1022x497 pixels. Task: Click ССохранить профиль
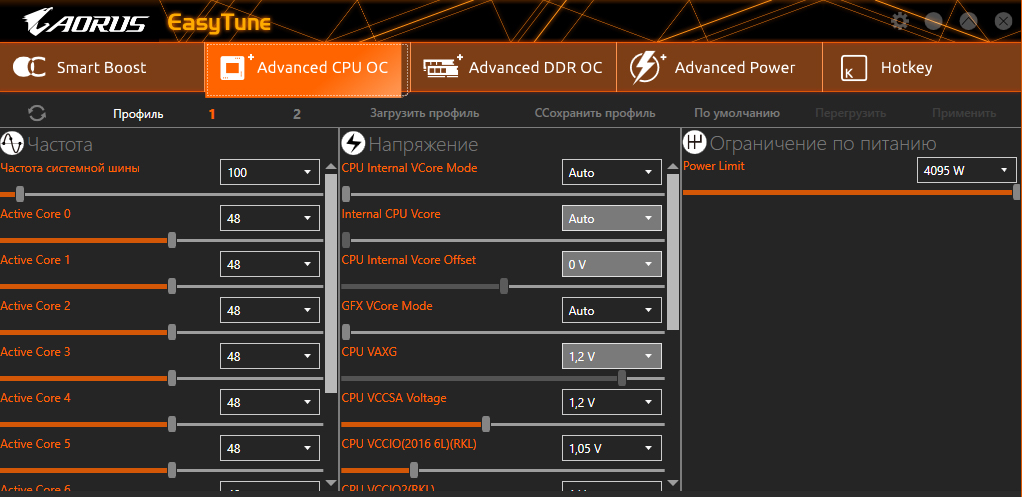click(x=595, y=113)
